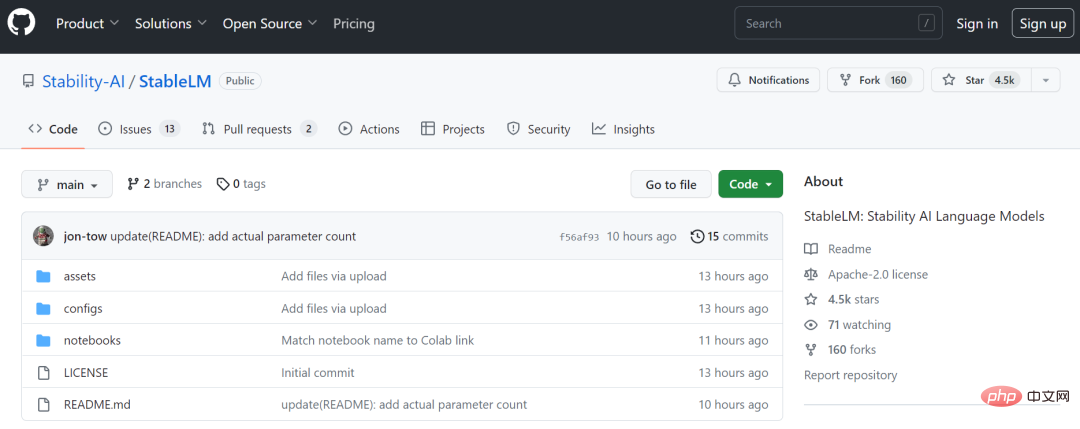Open the Pull requests tab
Viewport: 1080px width, 429px height.
pos(259,129)
